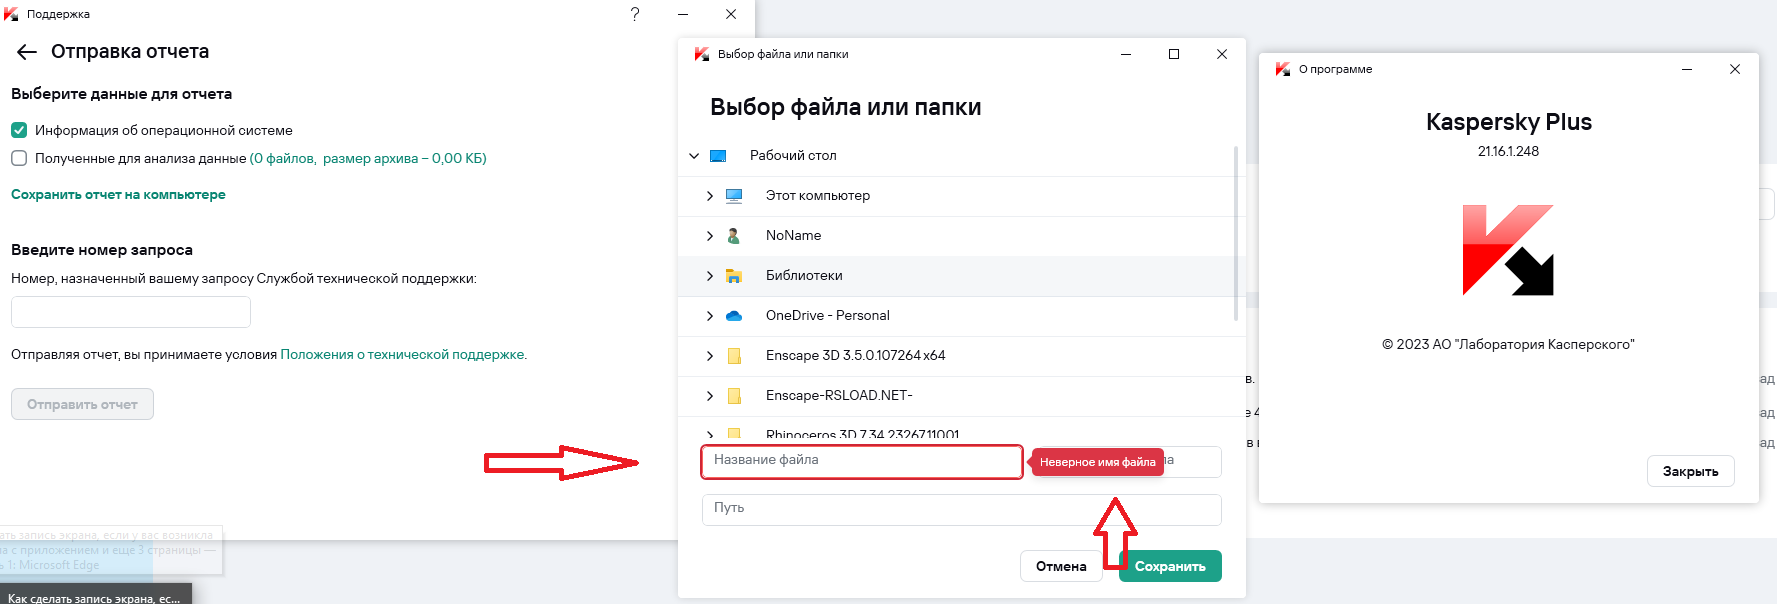Click the OneDrive cloud icon
The width and height of the screenshot is (1777, 604).
[x=734, y=316]
